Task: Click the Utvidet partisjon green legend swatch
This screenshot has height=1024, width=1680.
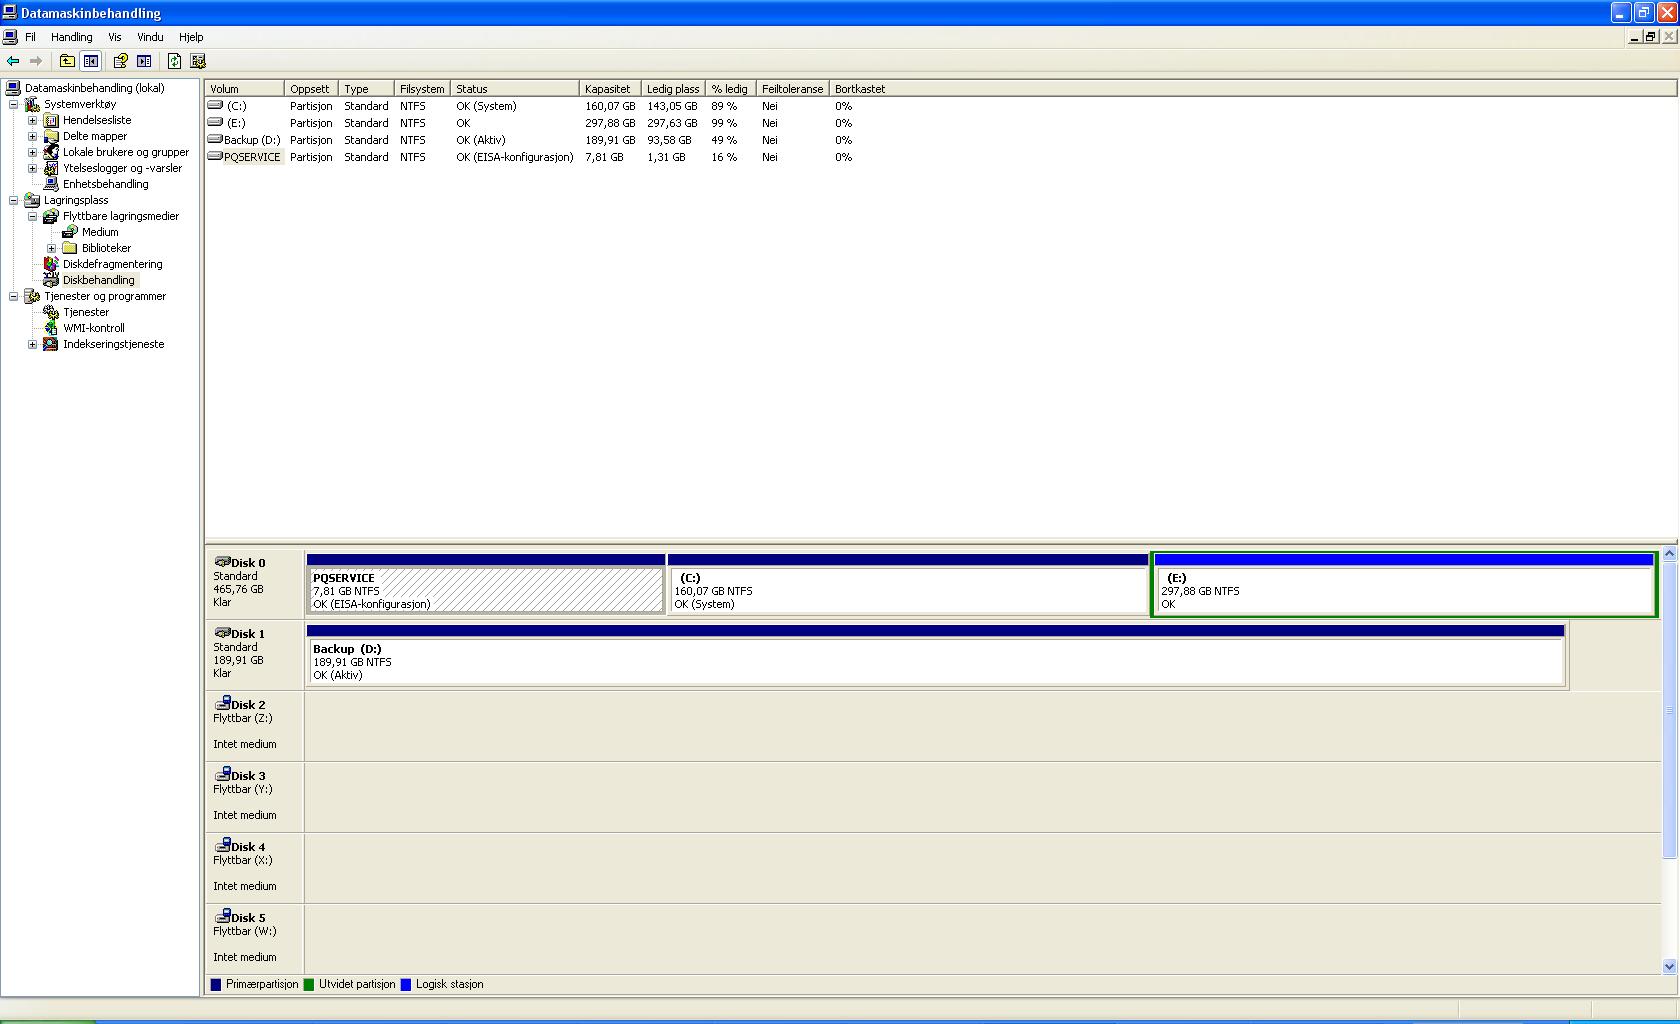Action: (x=309, y=984)
